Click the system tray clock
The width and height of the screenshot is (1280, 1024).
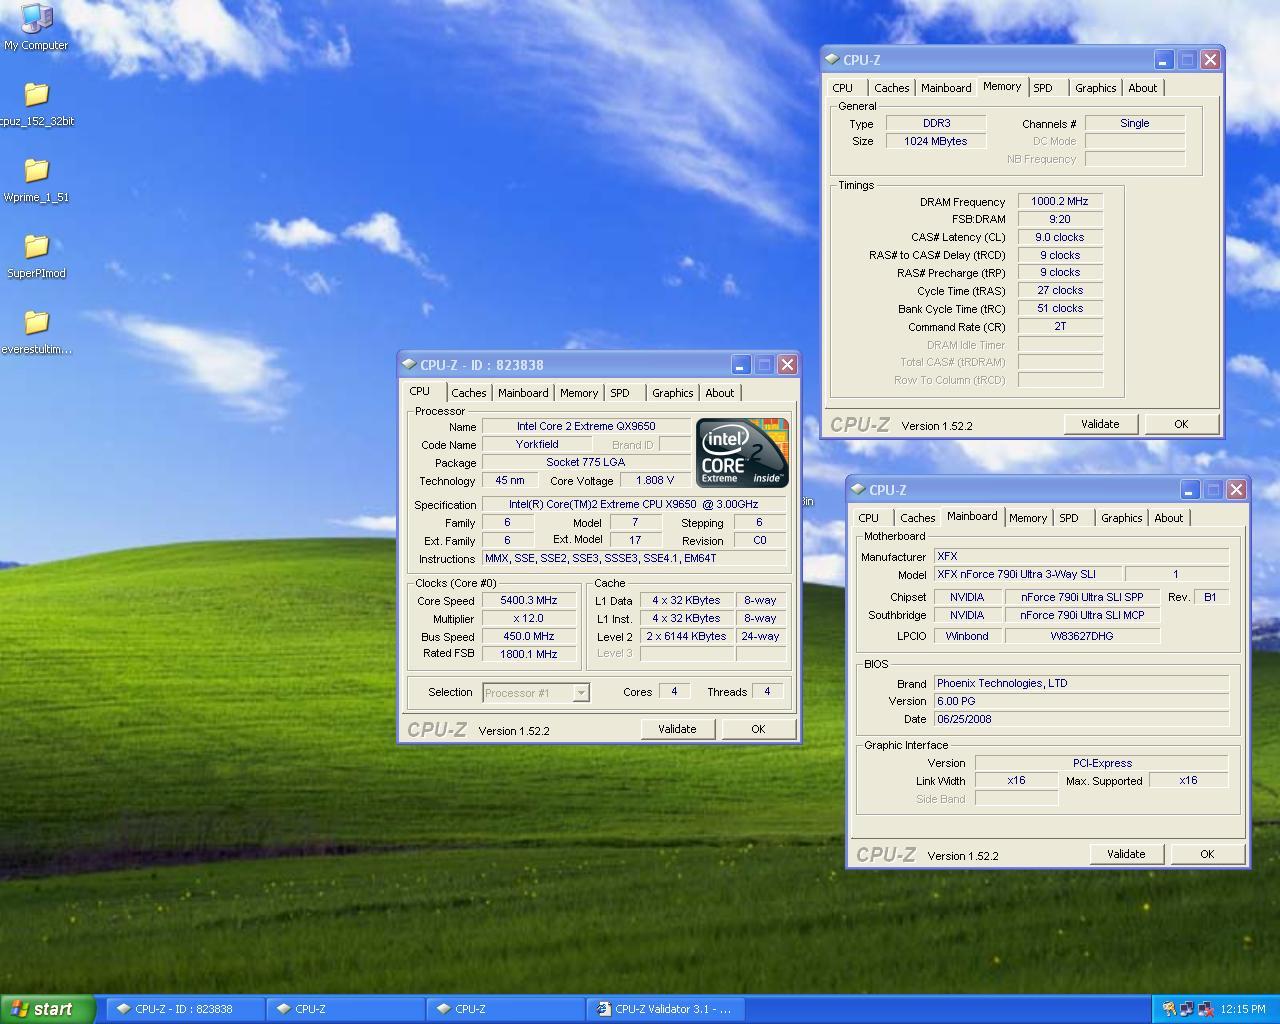click(x=1243, y=1009)
